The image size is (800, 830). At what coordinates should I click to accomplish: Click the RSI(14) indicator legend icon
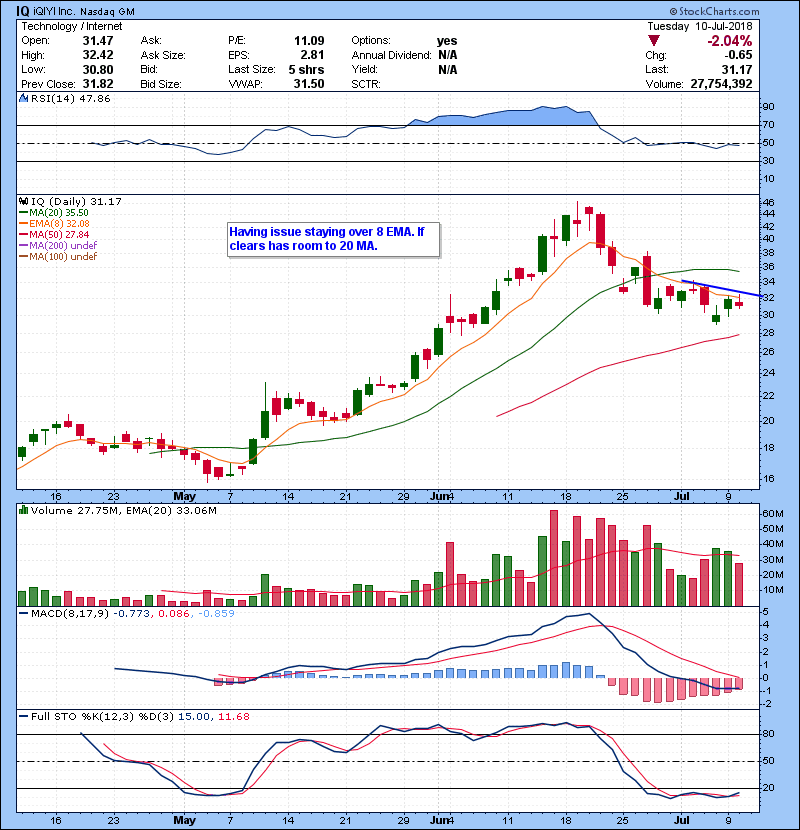[23, 100]
